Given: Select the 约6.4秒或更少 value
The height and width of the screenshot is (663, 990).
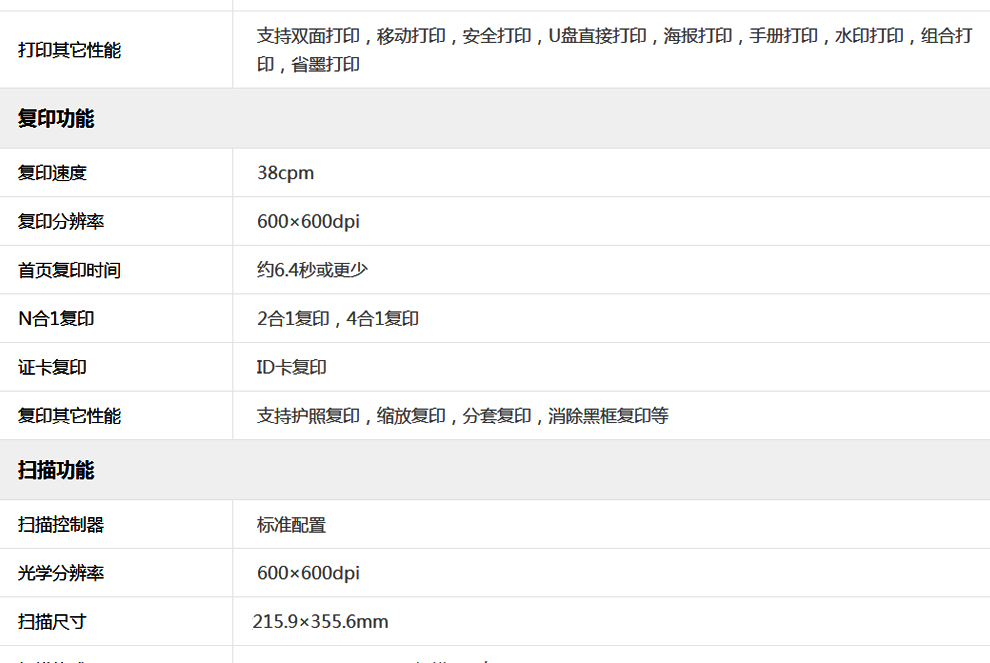Looking at the screenshot, I should (x=313, y=270).
